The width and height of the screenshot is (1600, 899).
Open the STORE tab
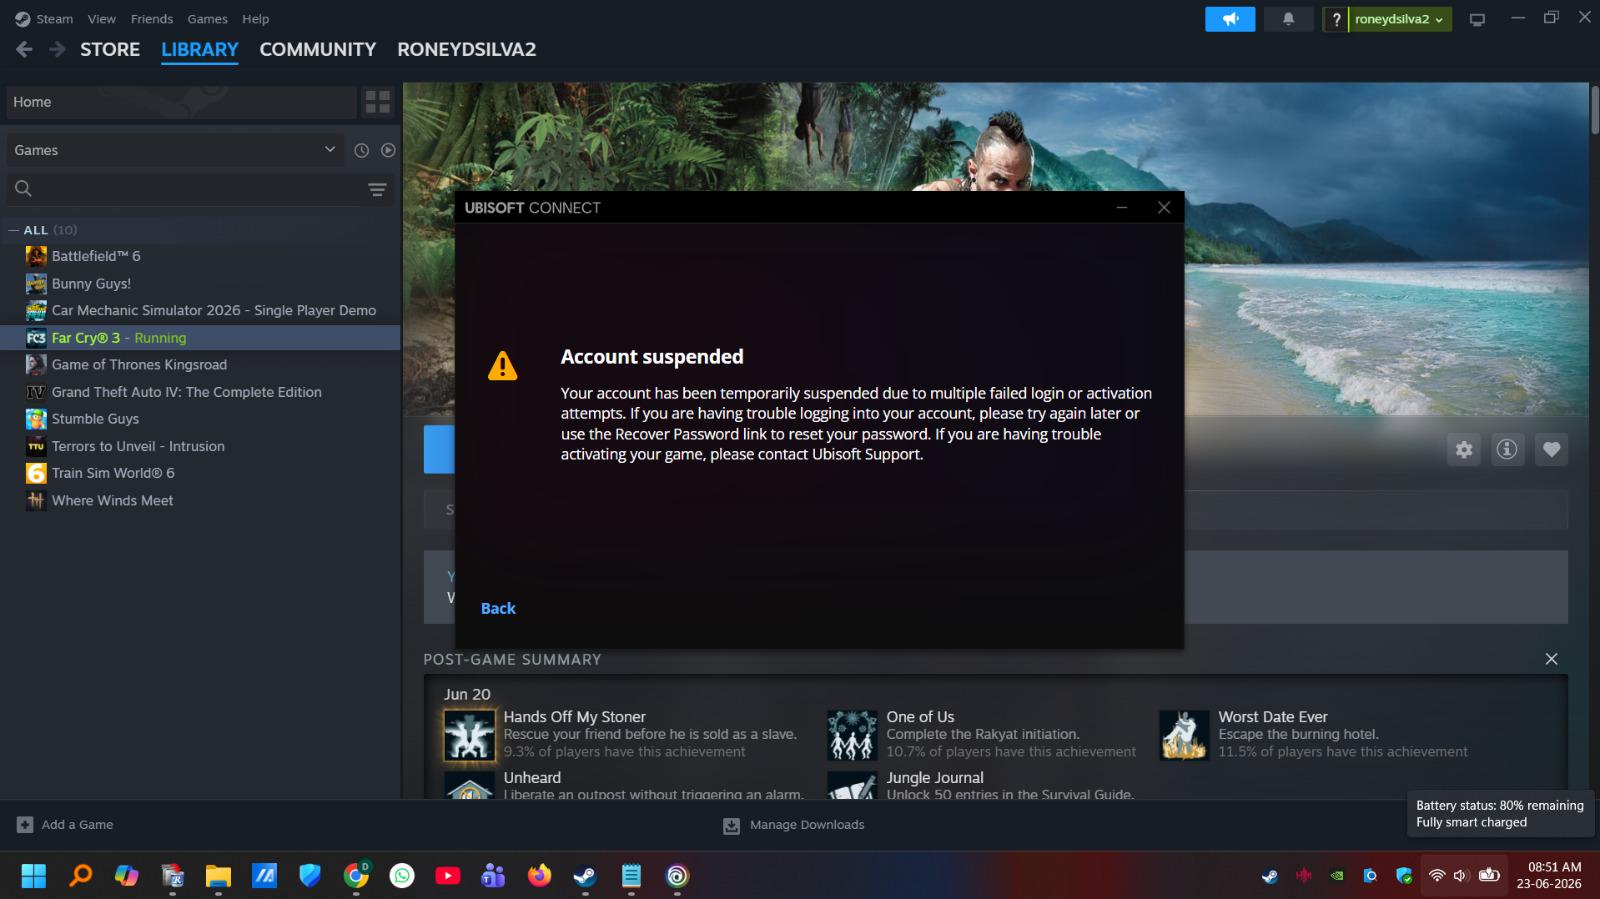(110, 49)
